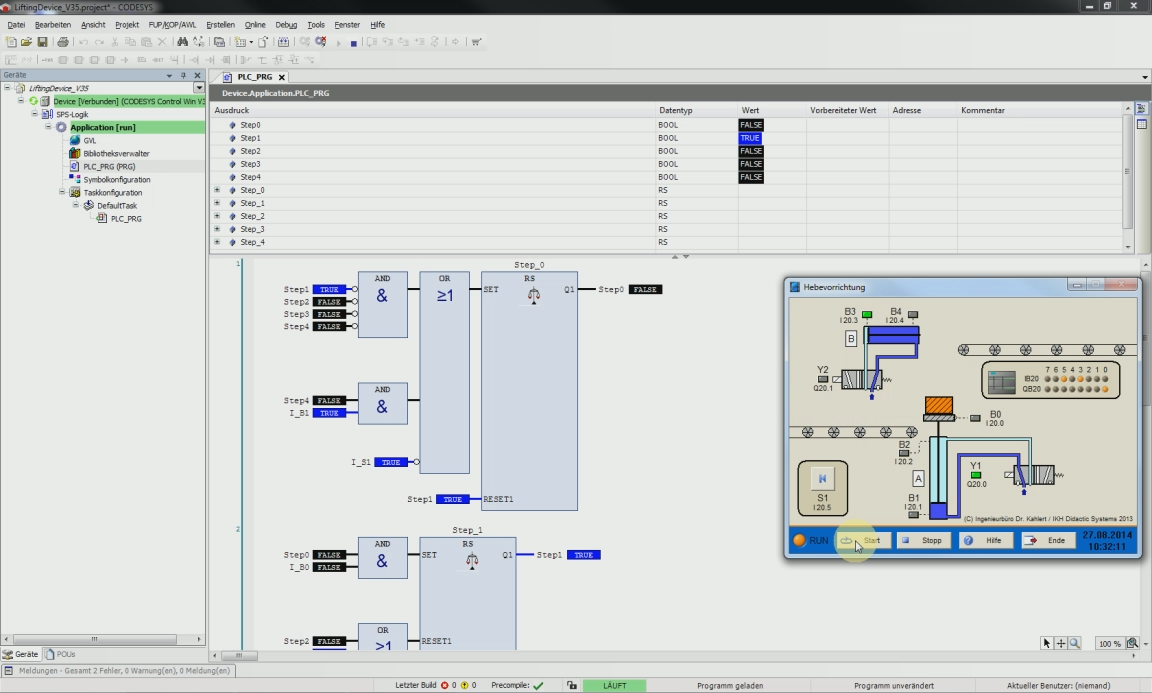Expand the Step_4 RS variable row
Viewport: 1152px width, 693px height.
pos(217,242)
